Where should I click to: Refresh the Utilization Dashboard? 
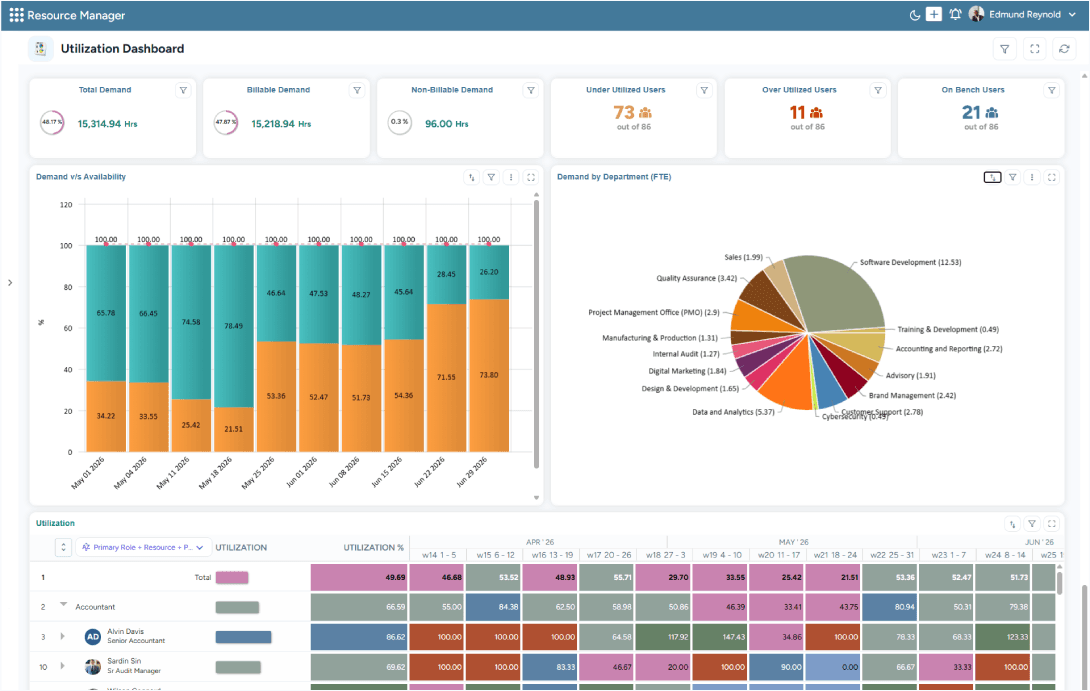1064,49
